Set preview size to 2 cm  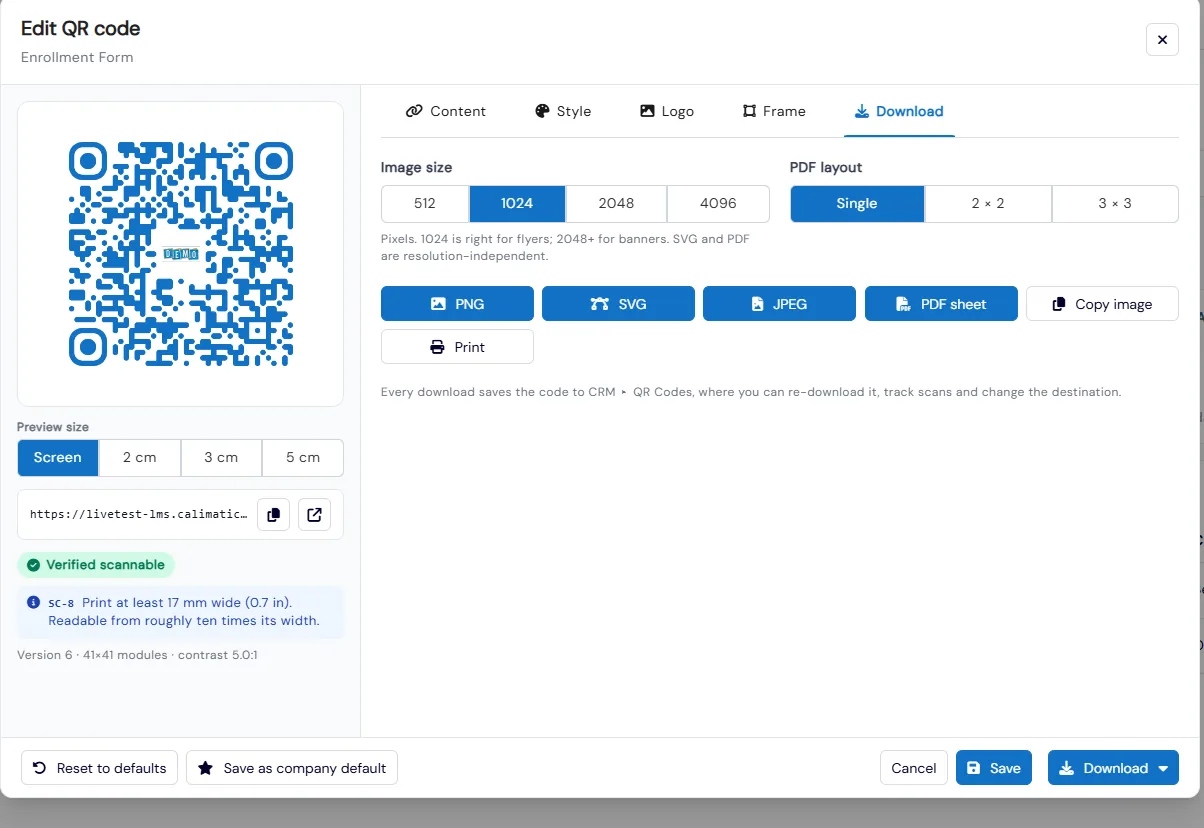(x=140, y=458)
